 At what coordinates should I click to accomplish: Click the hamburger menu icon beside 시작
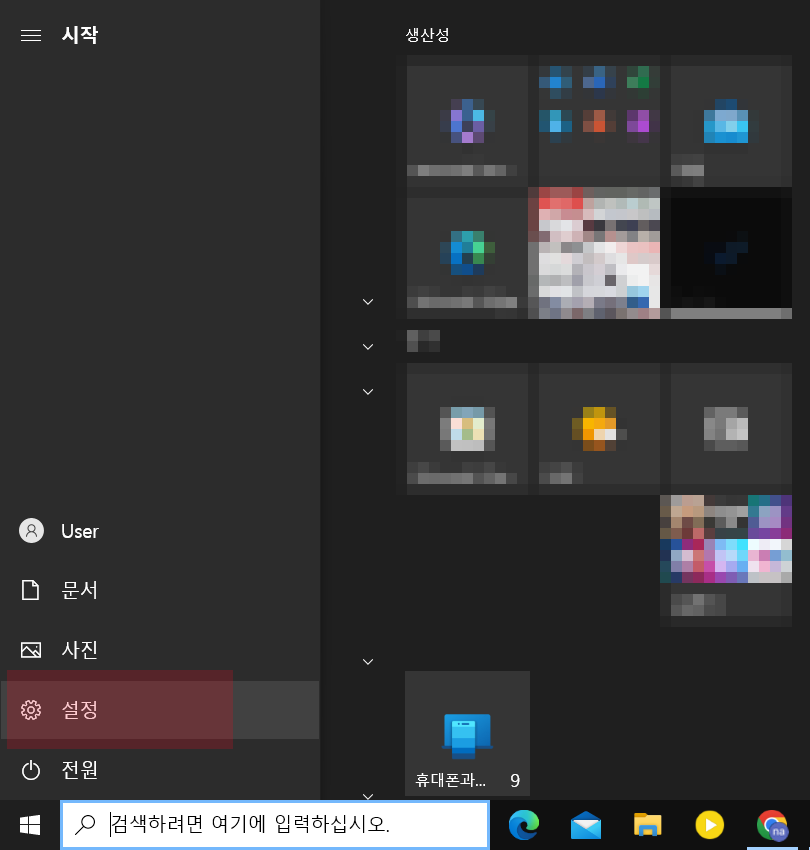(x=31, y=36)
